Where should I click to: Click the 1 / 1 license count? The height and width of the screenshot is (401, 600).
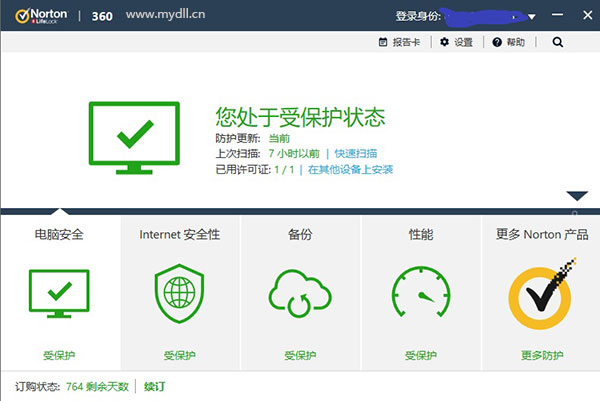click(x=284, y=170)
